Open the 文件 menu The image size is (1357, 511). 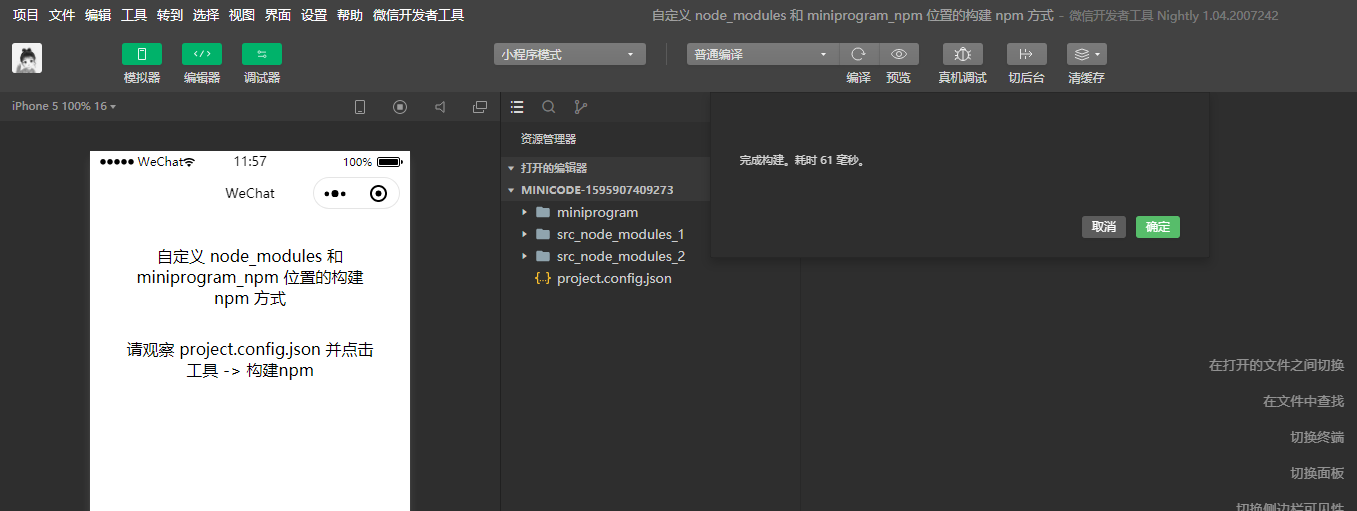62,15
